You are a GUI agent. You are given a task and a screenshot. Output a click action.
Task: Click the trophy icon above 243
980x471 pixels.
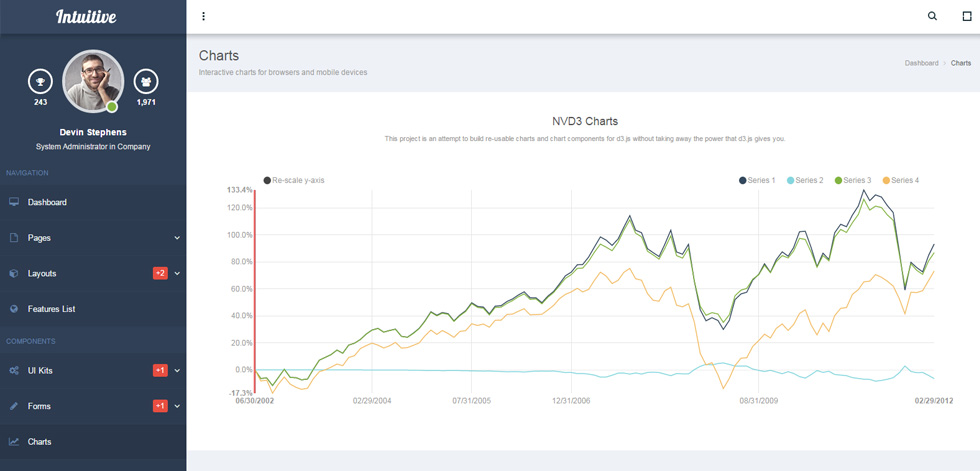coord(41,81)
